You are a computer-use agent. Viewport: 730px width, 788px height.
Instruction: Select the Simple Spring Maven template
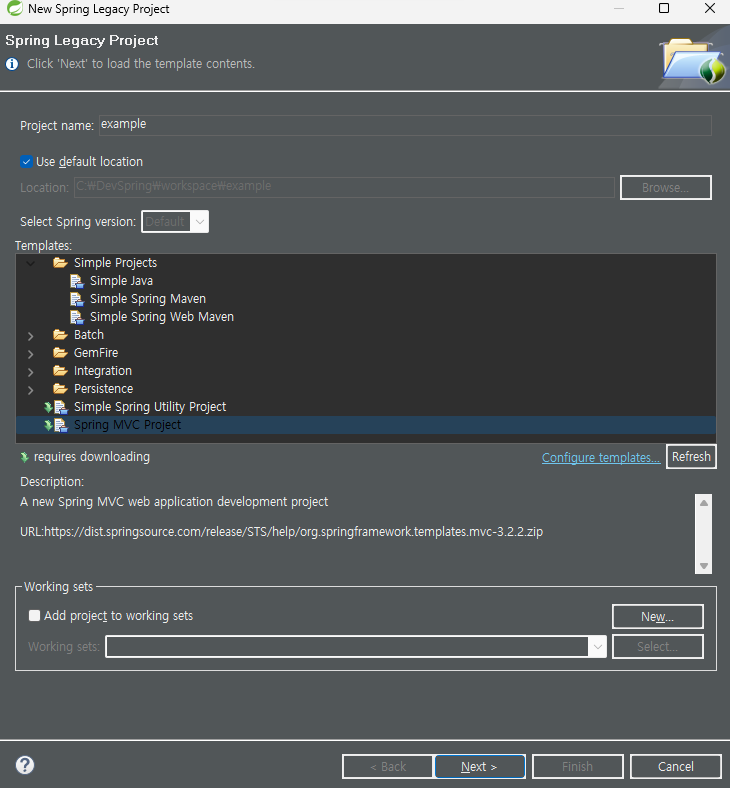click(148, 299)
